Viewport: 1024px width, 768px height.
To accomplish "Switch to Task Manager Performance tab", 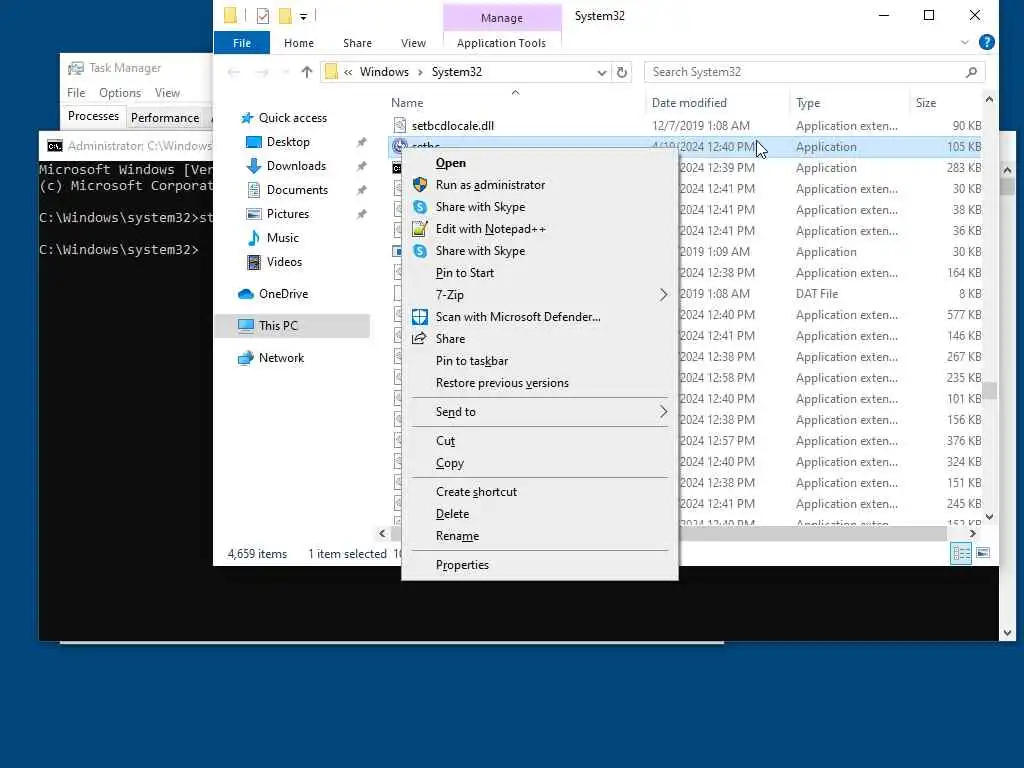I will tap(165, 118).
